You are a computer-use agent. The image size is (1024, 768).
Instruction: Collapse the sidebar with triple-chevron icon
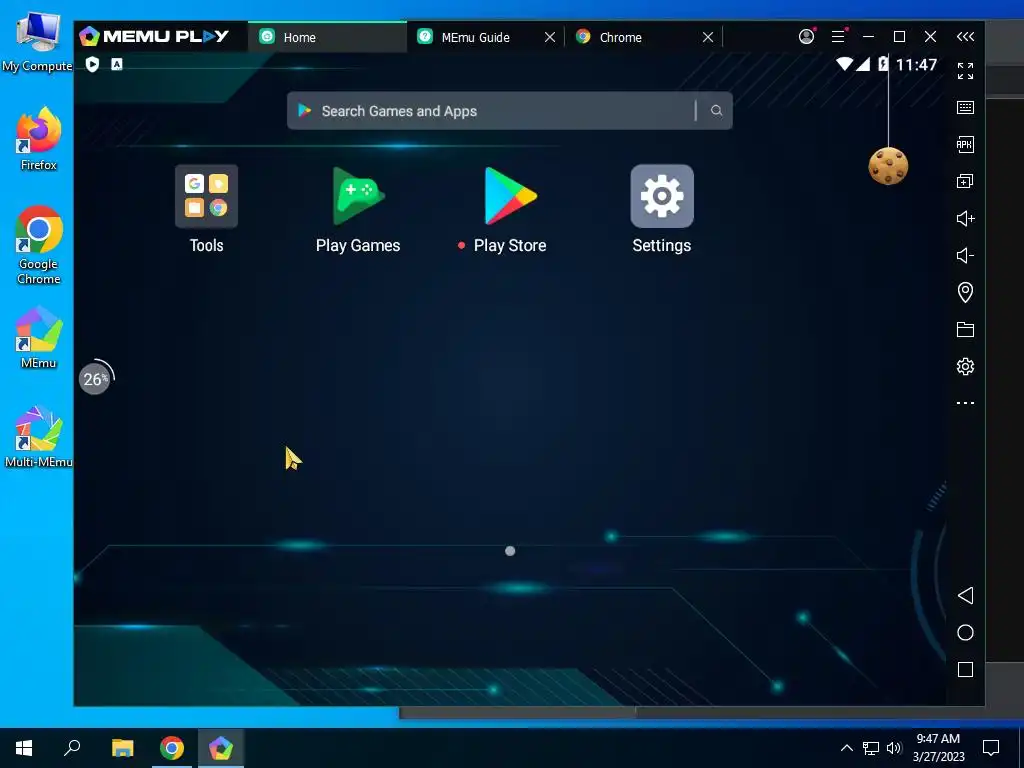pyautogui.click(x=965, y=37)
